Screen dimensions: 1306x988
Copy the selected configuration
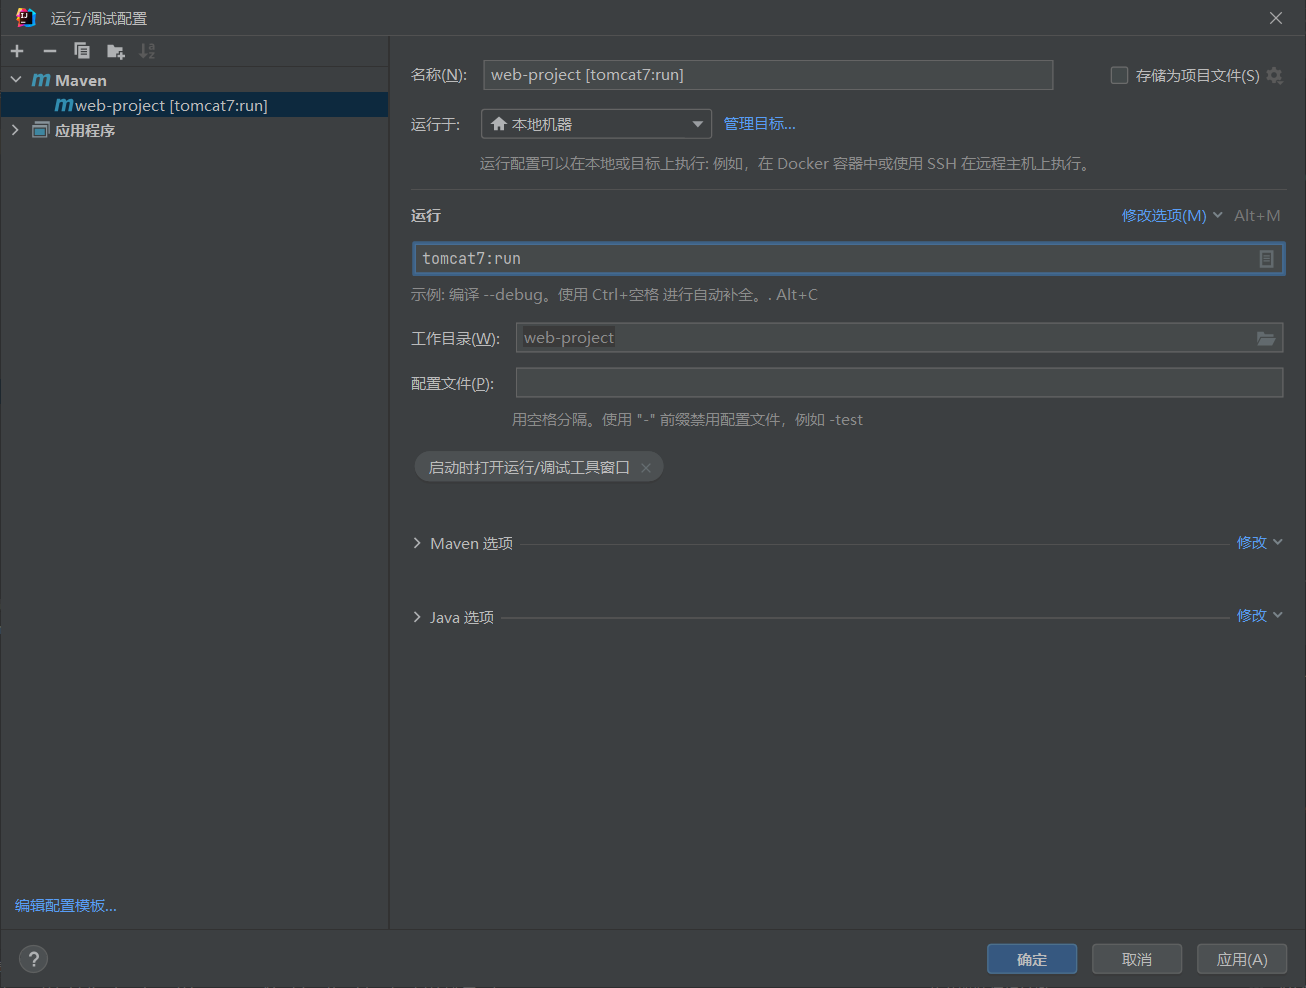(82, 51)
